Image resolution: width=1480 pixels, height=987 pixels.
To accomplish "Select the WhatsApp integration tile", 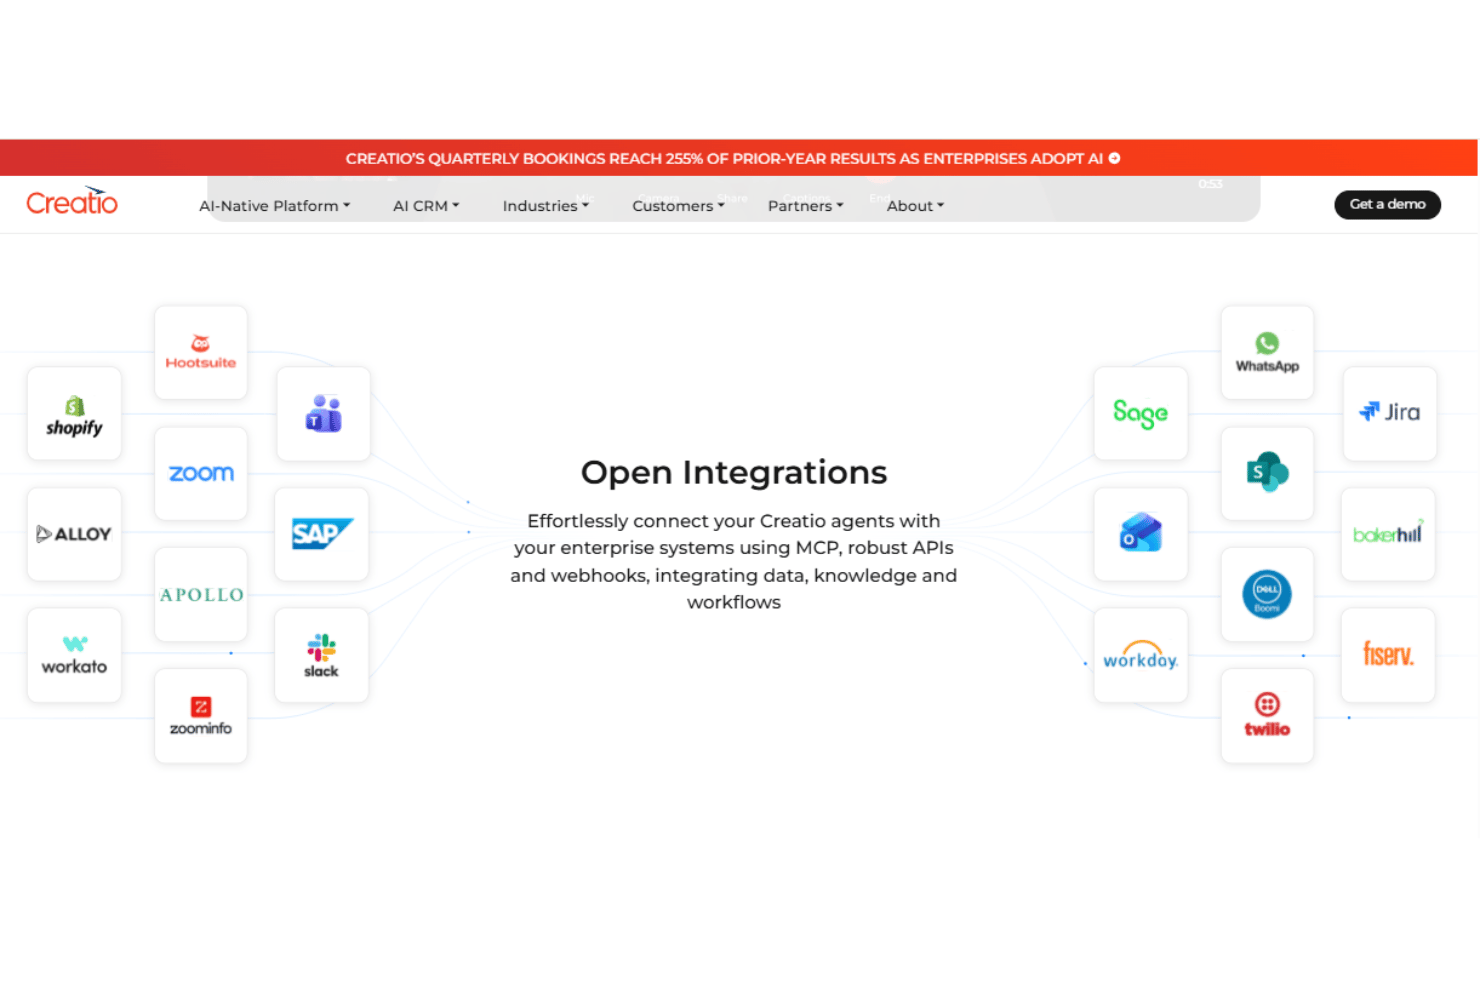I will click(1267, 353).
